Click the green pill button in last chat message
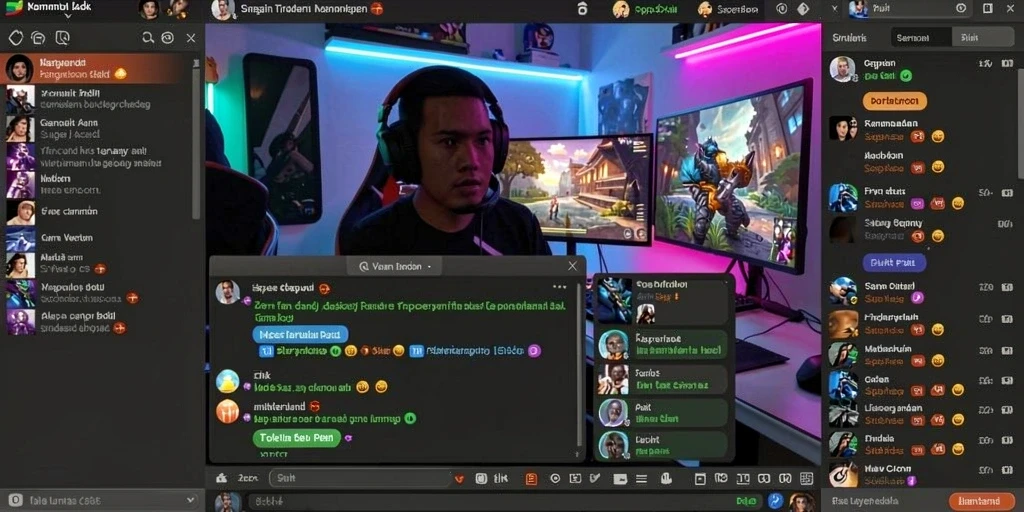 click(x=296, y=438)
